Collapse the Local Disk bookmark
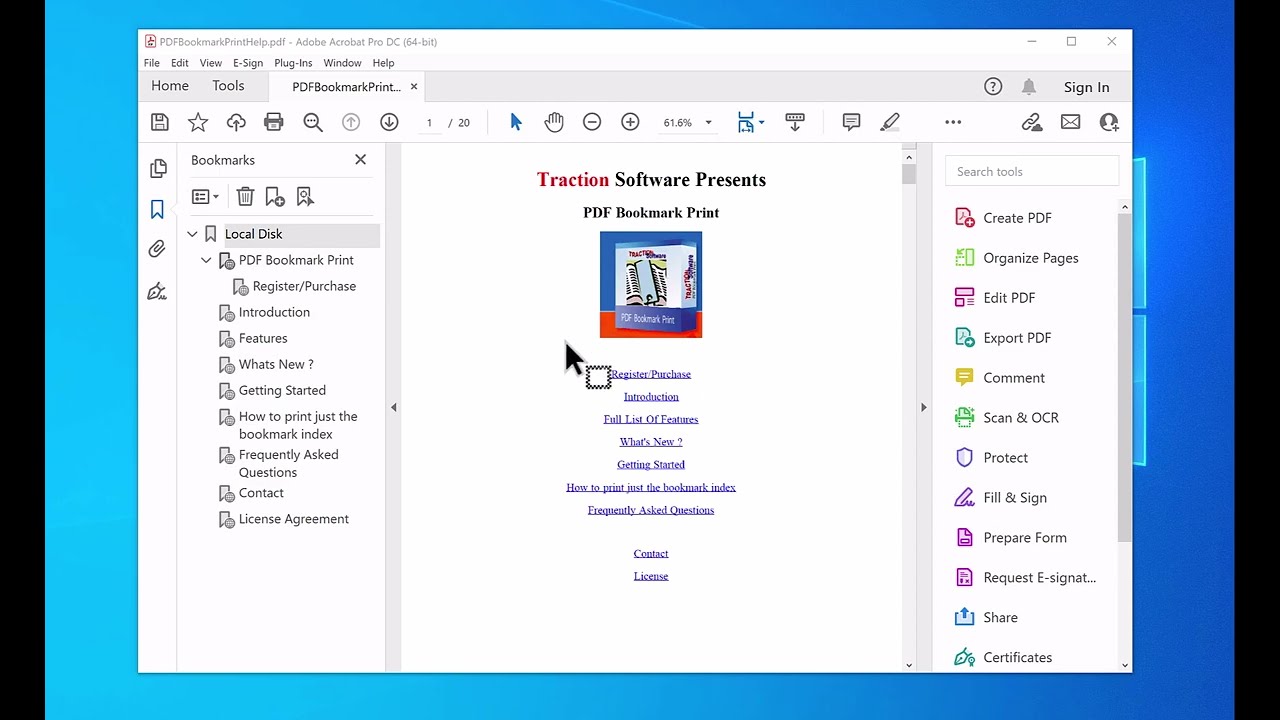The width and height of the screenshot is (1280, 720). [192, 234]
